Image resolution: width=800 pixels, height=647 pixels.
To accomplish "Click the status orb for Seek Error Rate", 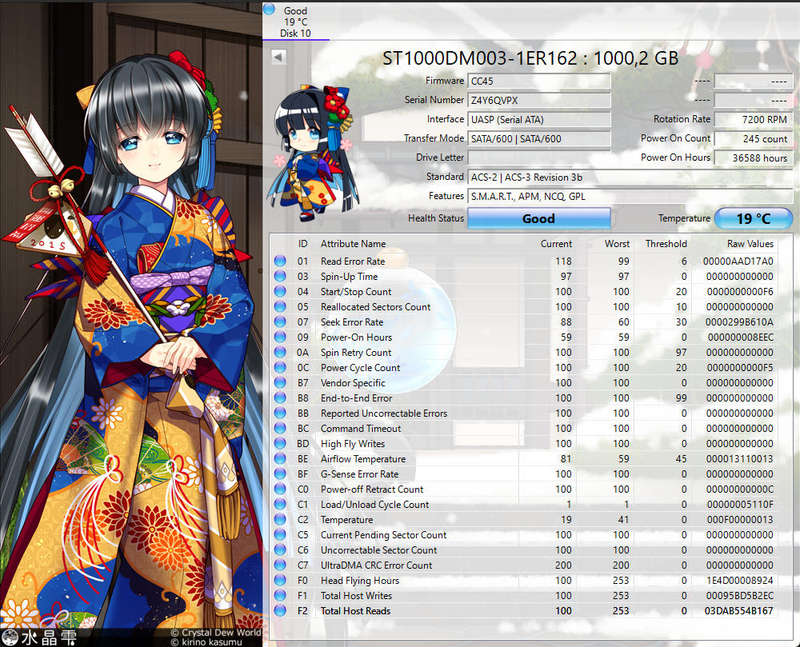I will pos(280,322).
